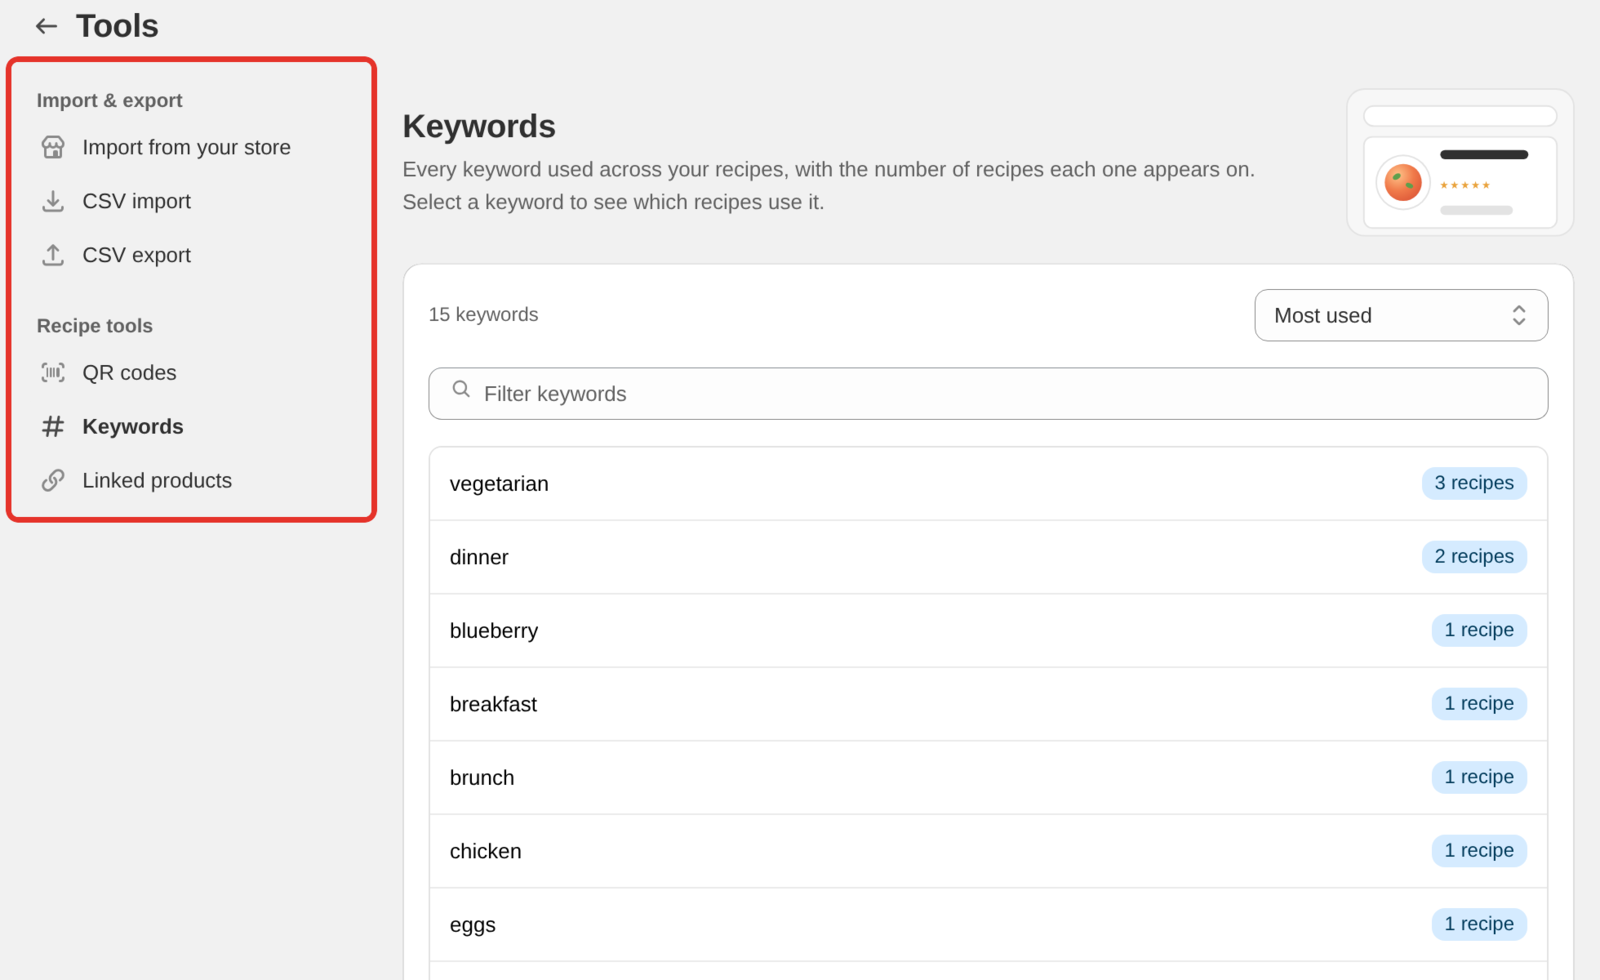Select the vegetarian keyword row
Screen dimensions: 1600x980
(988, 484)
